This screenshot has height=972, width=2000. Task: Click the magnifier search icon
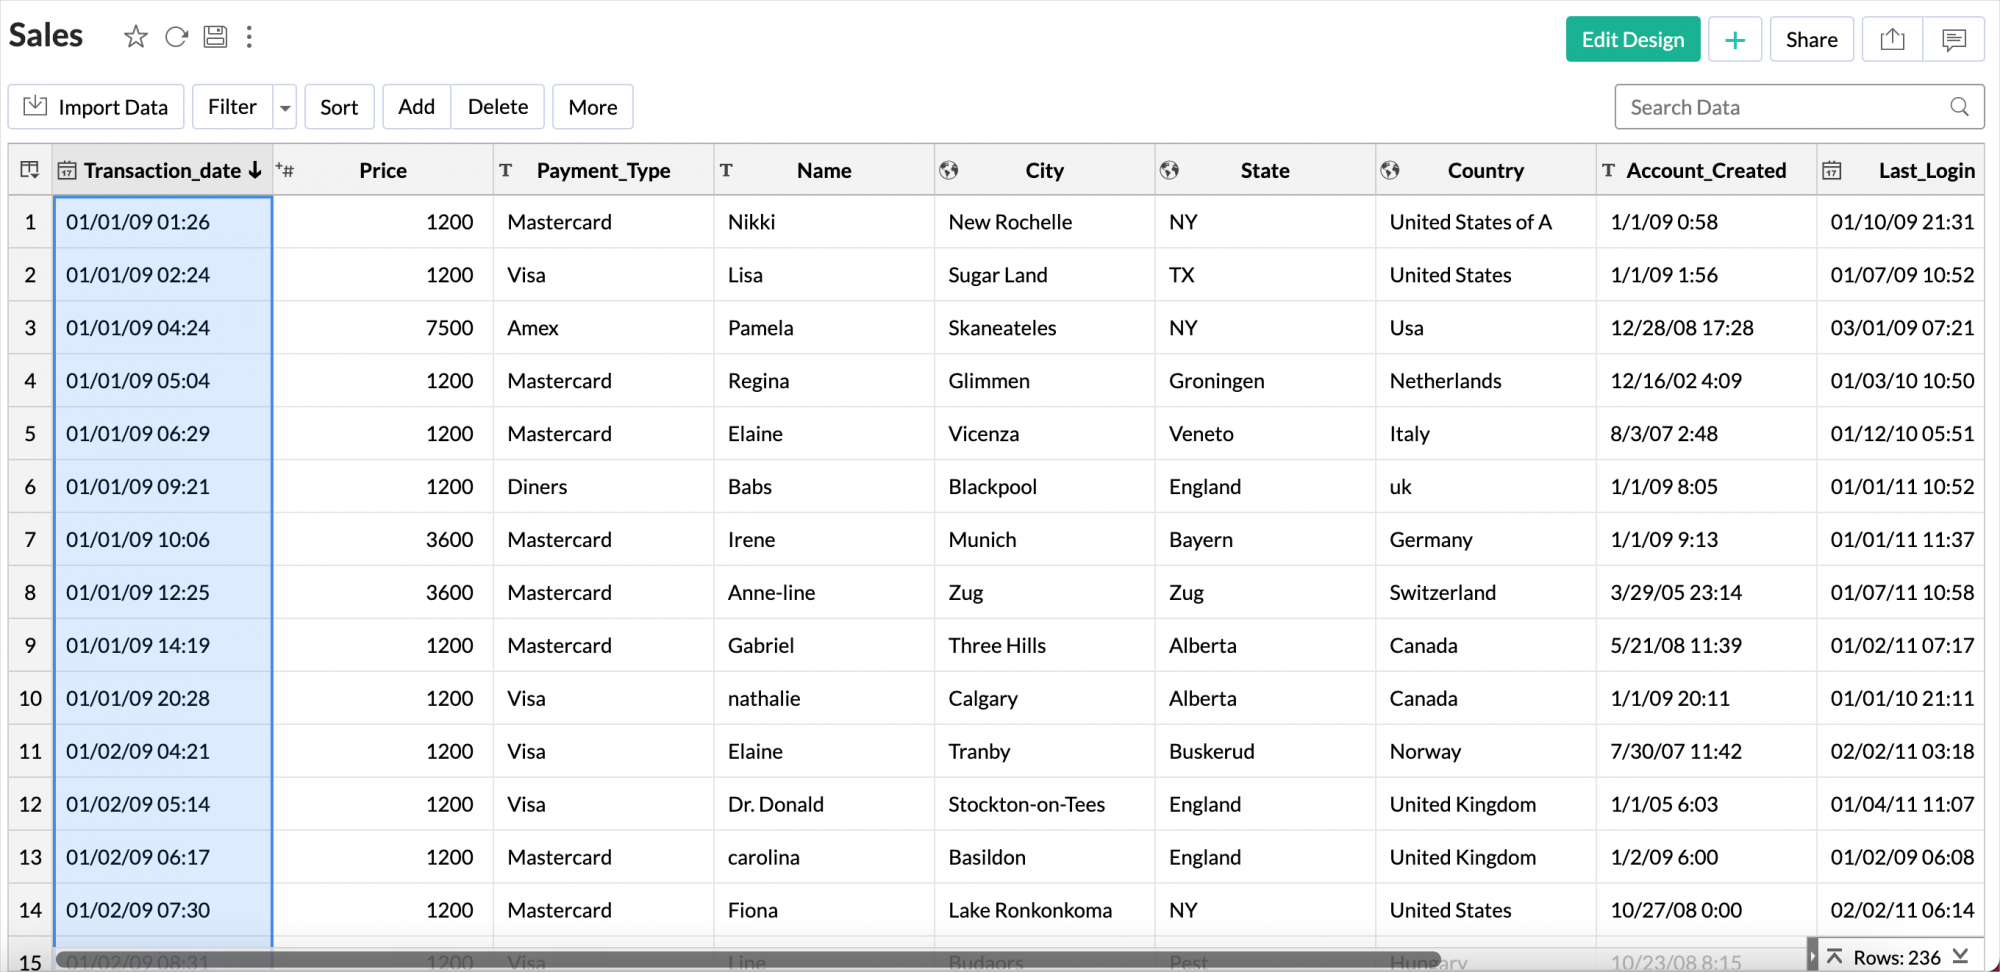tap(1959, 107)
